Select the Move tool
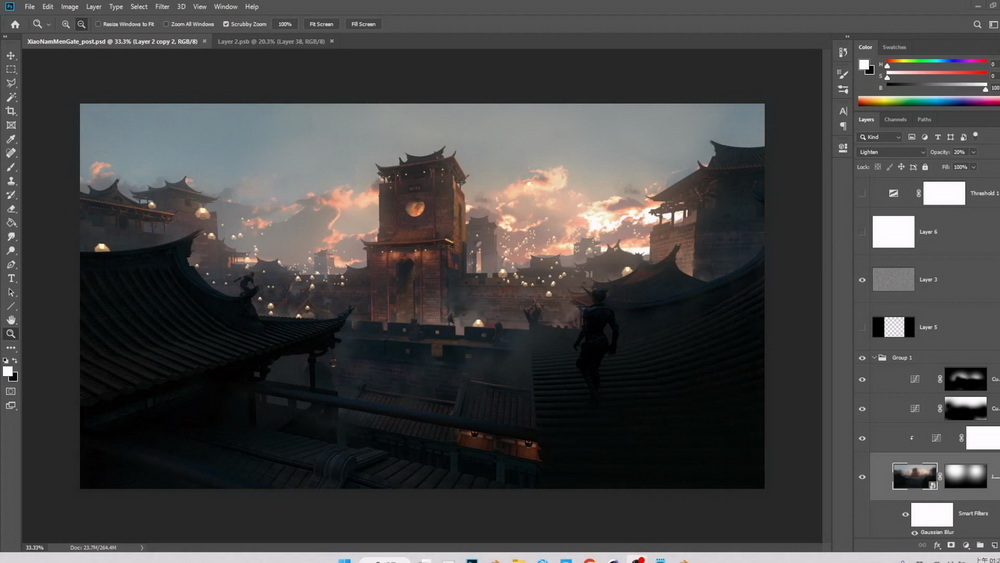This screenshot has width=1000, height=563. coord(11,55)
